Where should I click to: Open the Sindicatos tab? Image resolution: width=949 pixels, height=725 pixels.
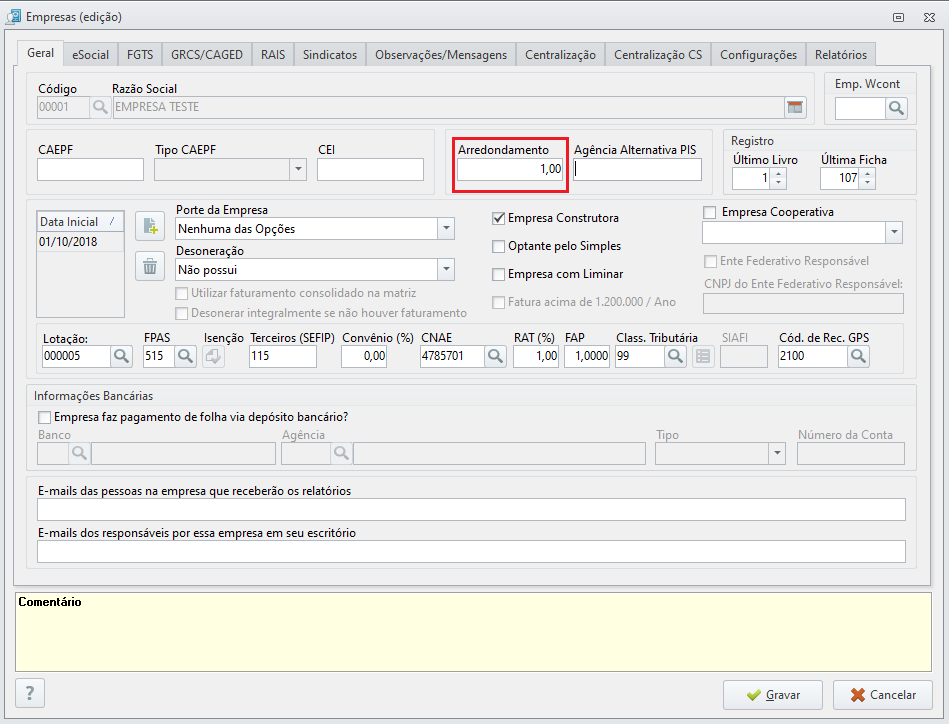point(330,54)
